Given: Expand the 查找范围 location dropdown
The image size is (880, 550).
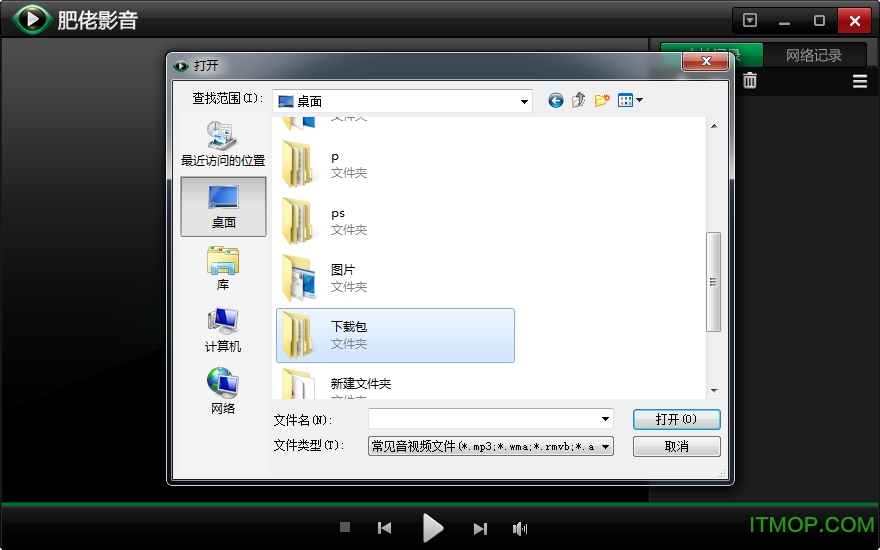Looking at the screenshot, I should 524,102.
